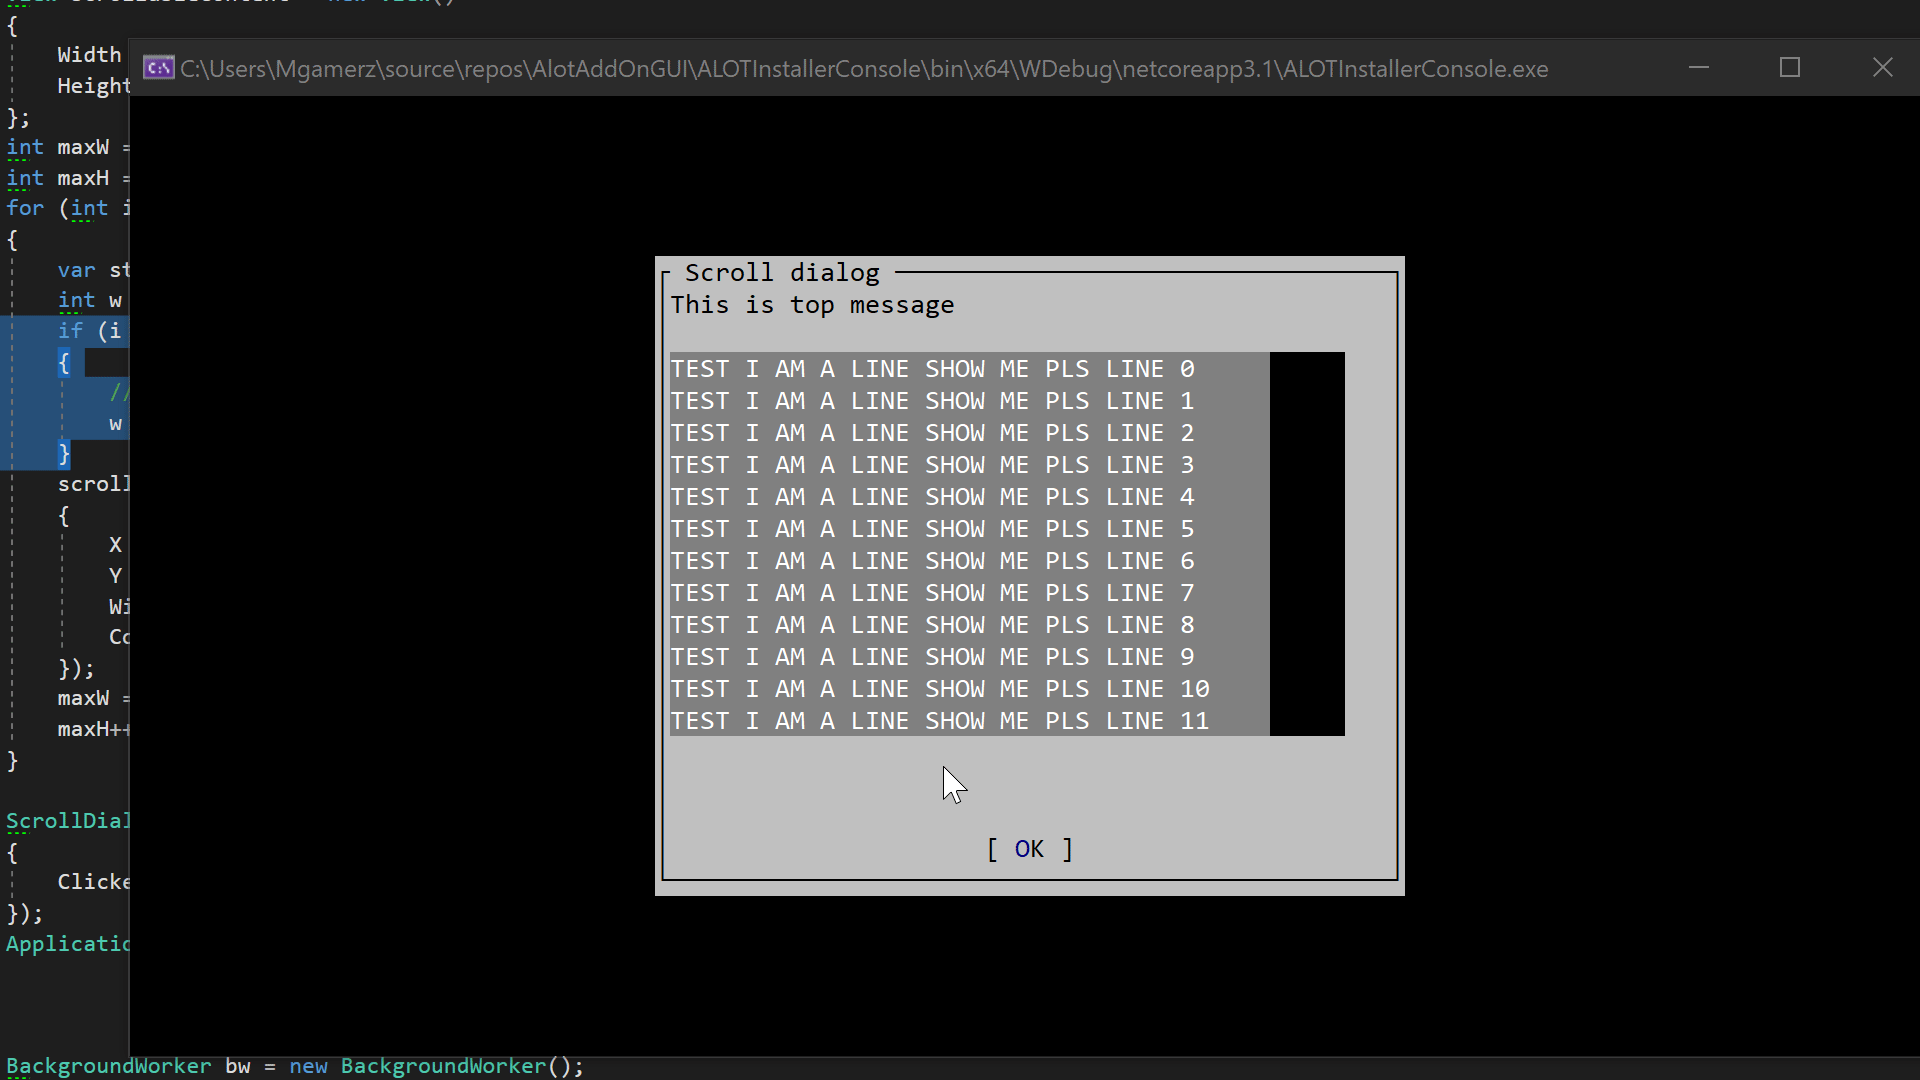The image size is (1920, 1080).
Task: Click the 'This is top message' text
Action: [x=812, y=305]
